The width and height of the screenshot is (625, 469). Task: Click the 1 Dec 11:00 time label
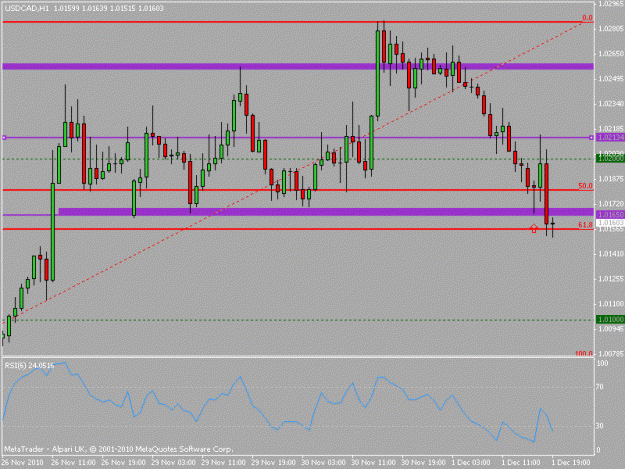521,463
